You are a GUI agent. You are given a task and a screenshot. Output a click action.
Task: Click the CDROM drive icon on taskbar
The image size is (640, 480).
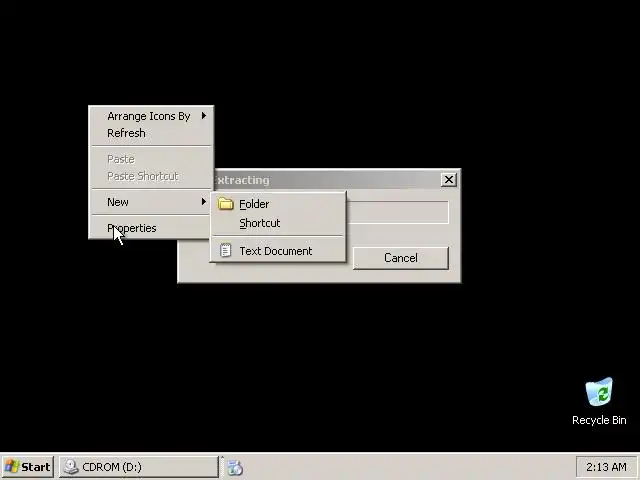click(x=71, y=467)
